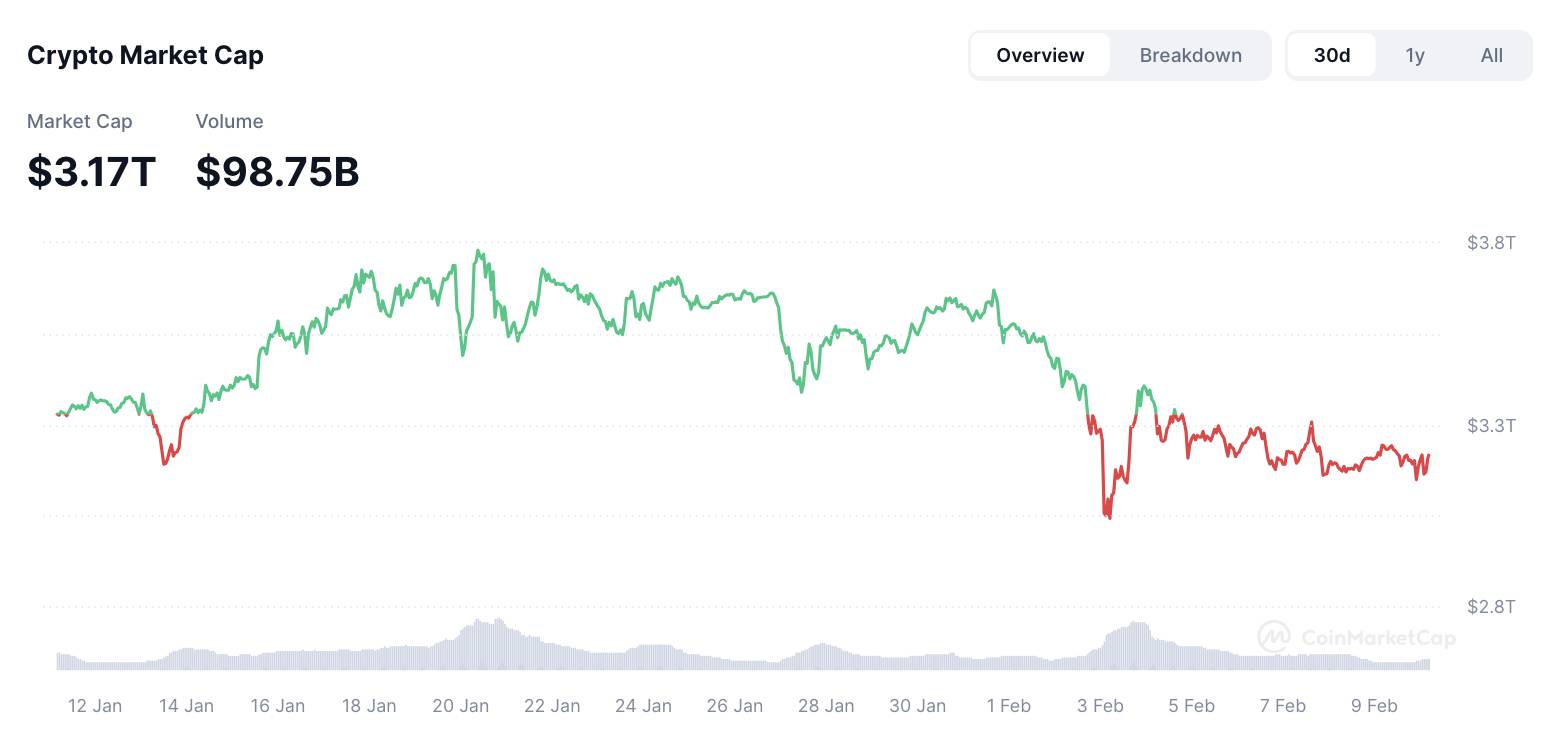Switch to the Breakdown tab
The image size is (1560, 754).
(1191, 55)
